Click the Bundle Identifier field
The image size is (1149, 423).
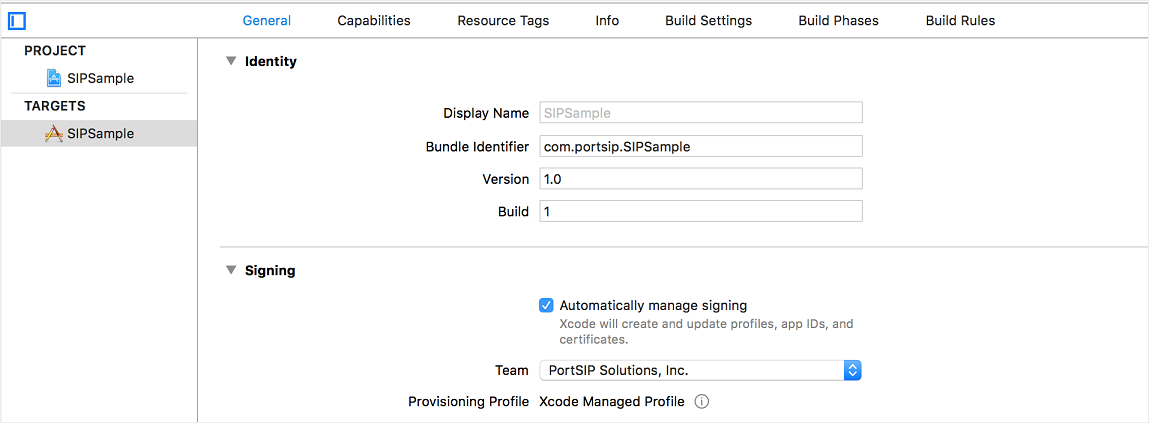coord(700,146)
